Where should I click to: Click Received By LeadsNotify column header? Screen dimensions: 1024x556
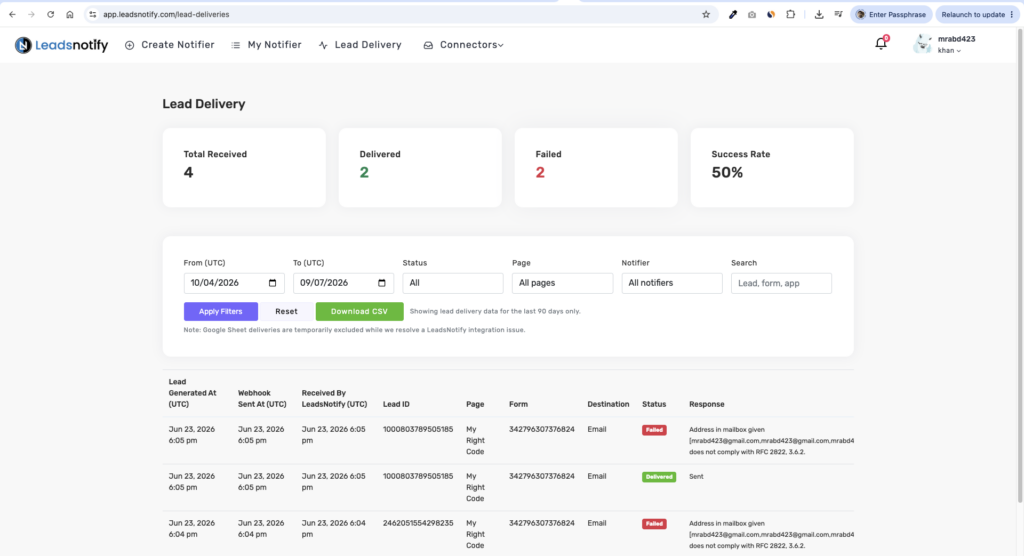tap(334, 399)
